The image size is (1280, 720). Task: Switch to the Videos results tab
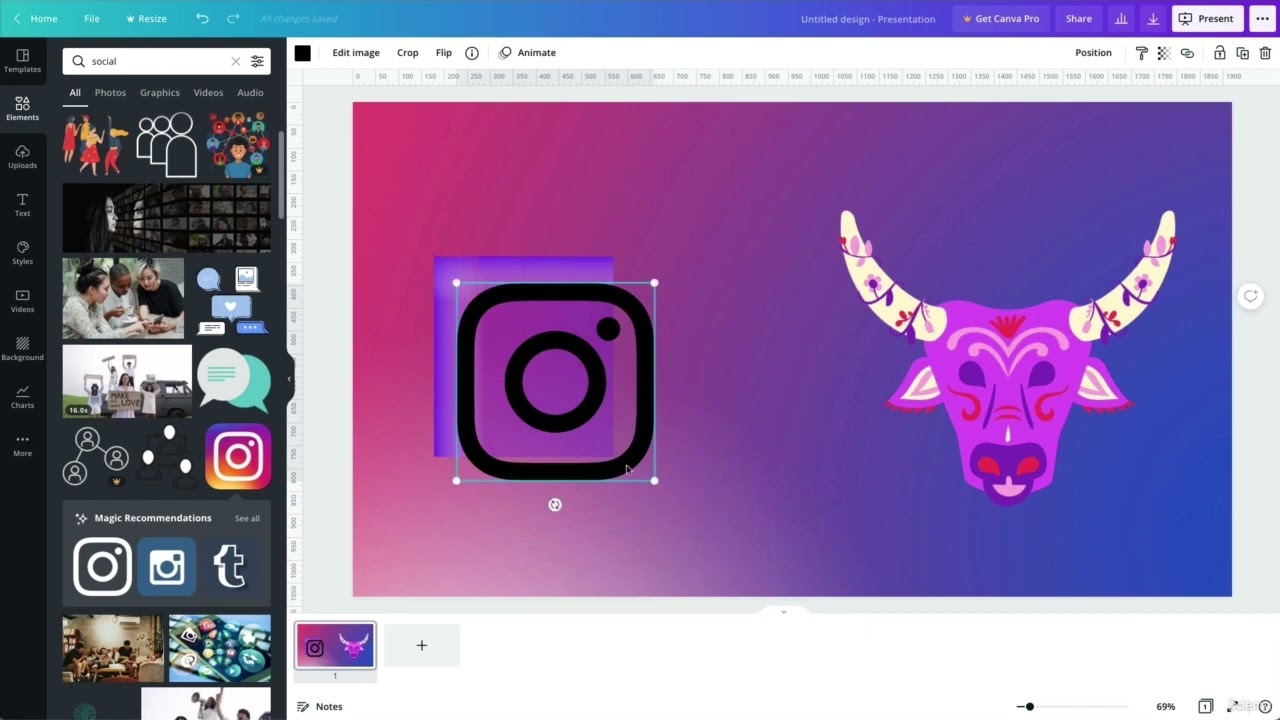208,92
